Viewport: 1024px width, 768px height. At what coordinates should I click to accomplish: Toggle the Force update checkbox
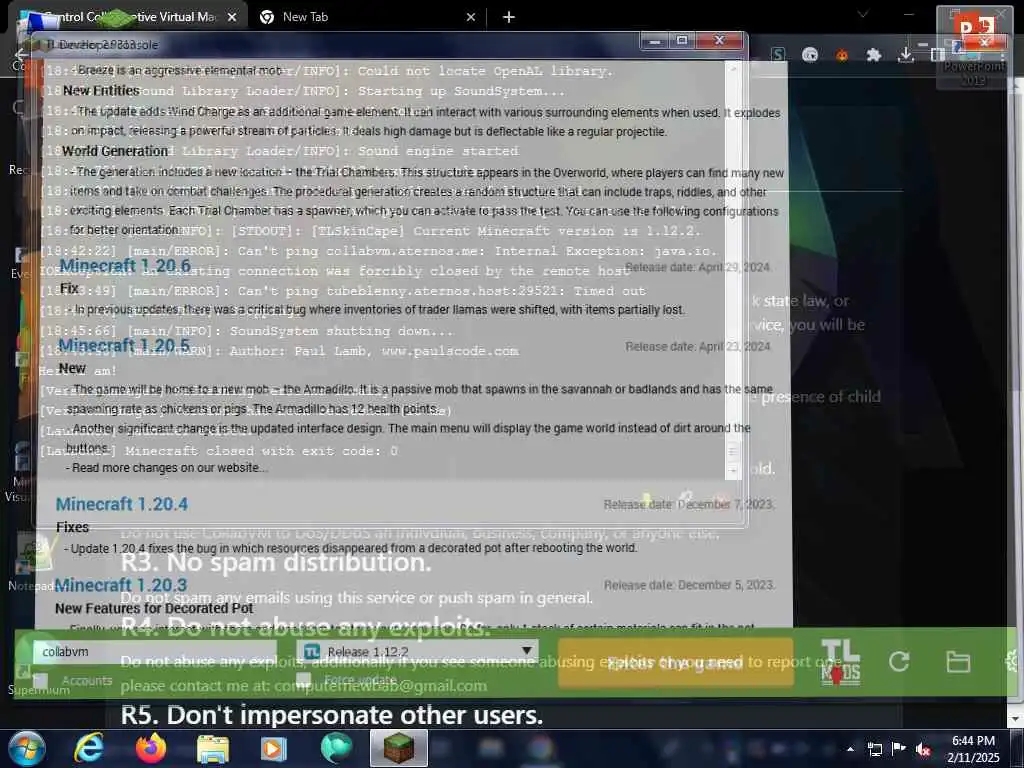tap(303, 680)
